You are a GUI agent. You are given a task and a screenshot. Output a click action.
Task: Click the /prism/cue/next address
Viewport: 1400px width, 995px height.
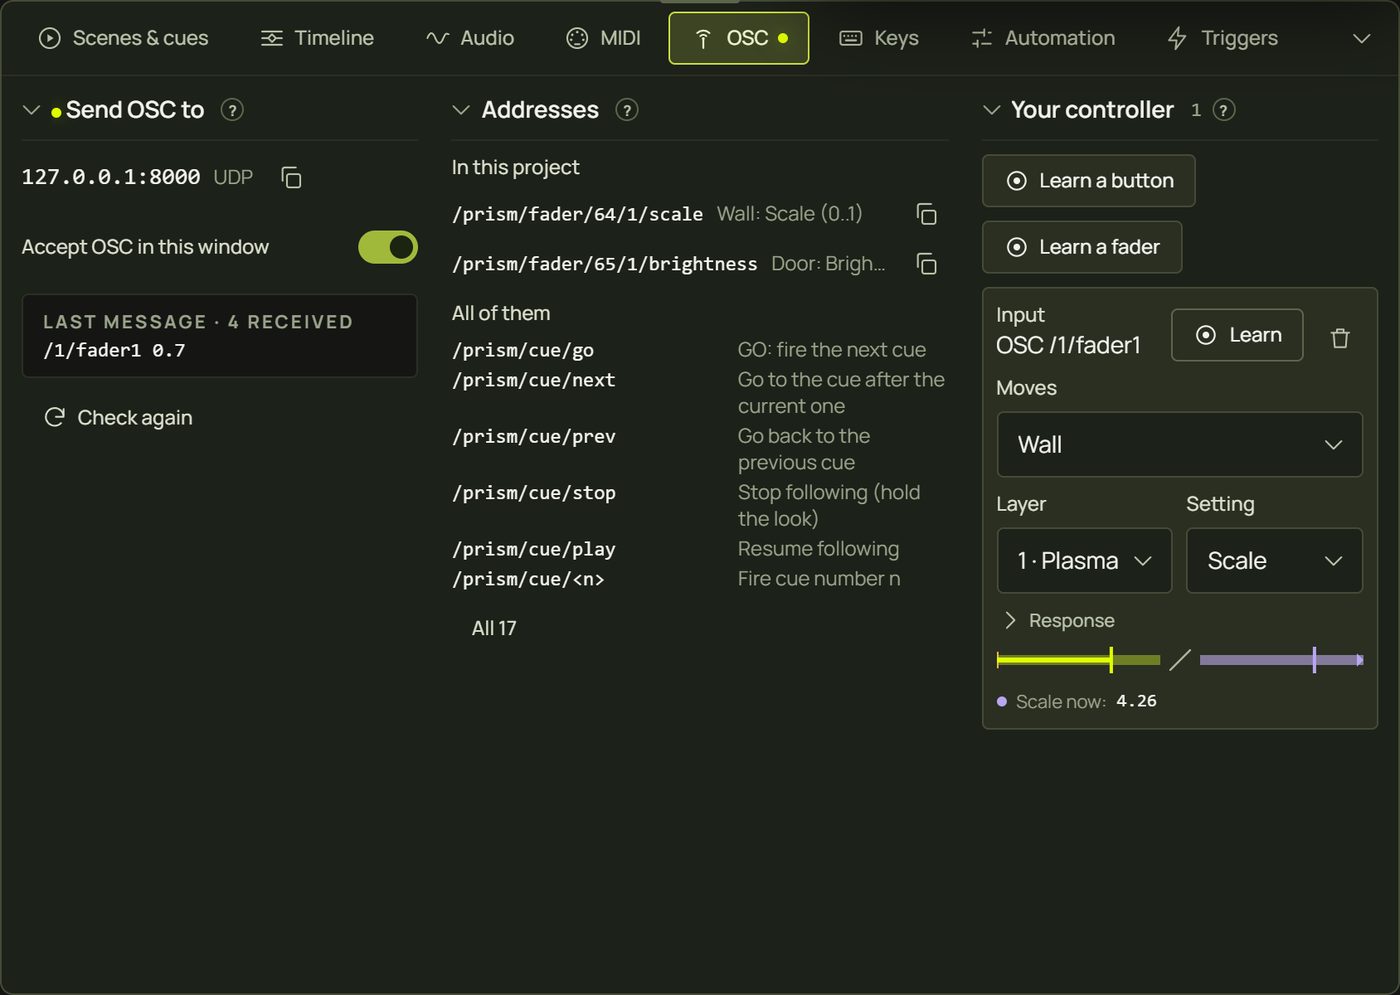534,380
